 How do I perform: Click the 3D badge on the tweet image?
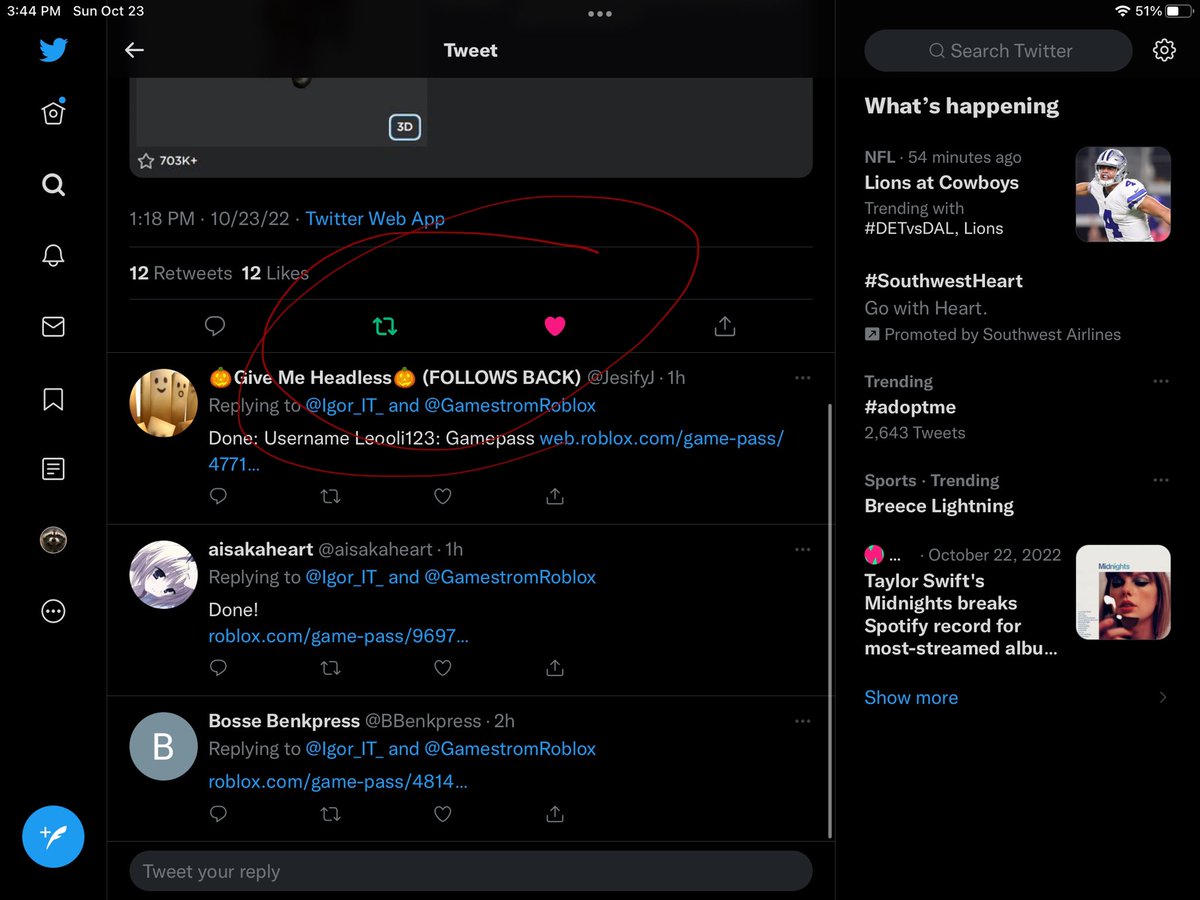404,127
